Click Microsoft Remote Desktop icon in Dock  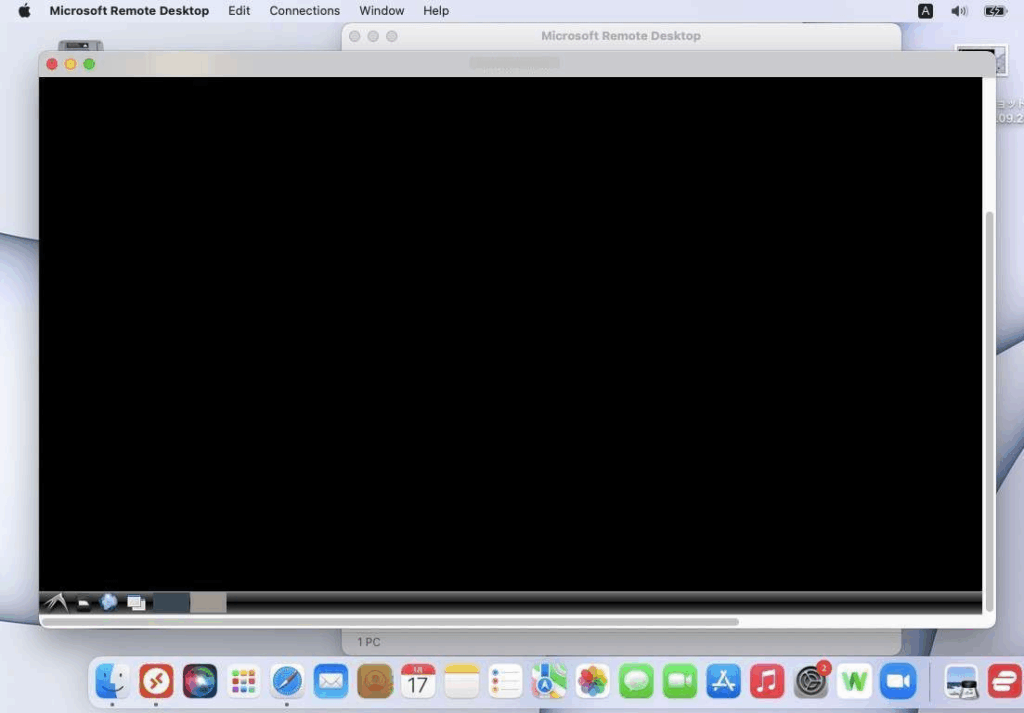point(156,681)
